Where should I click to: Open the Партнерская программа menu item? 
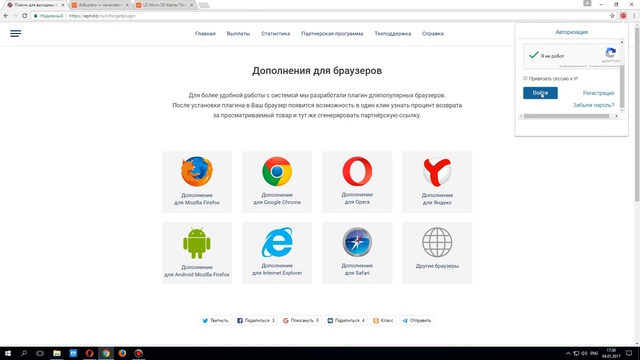332,33
